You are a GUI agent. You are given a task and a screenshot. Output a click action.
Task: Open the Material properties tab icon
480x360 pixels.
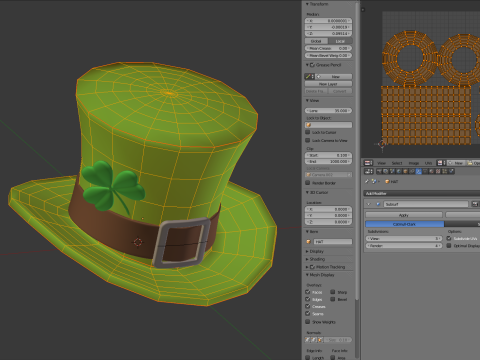tap(431, 171)
